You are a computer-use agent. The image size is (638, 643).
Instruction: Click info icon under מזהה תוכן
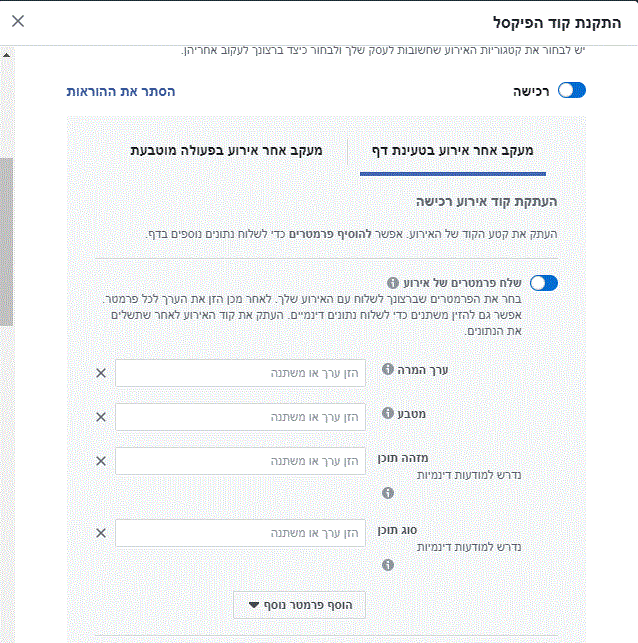pyautogui.click(x=388, y=493)
